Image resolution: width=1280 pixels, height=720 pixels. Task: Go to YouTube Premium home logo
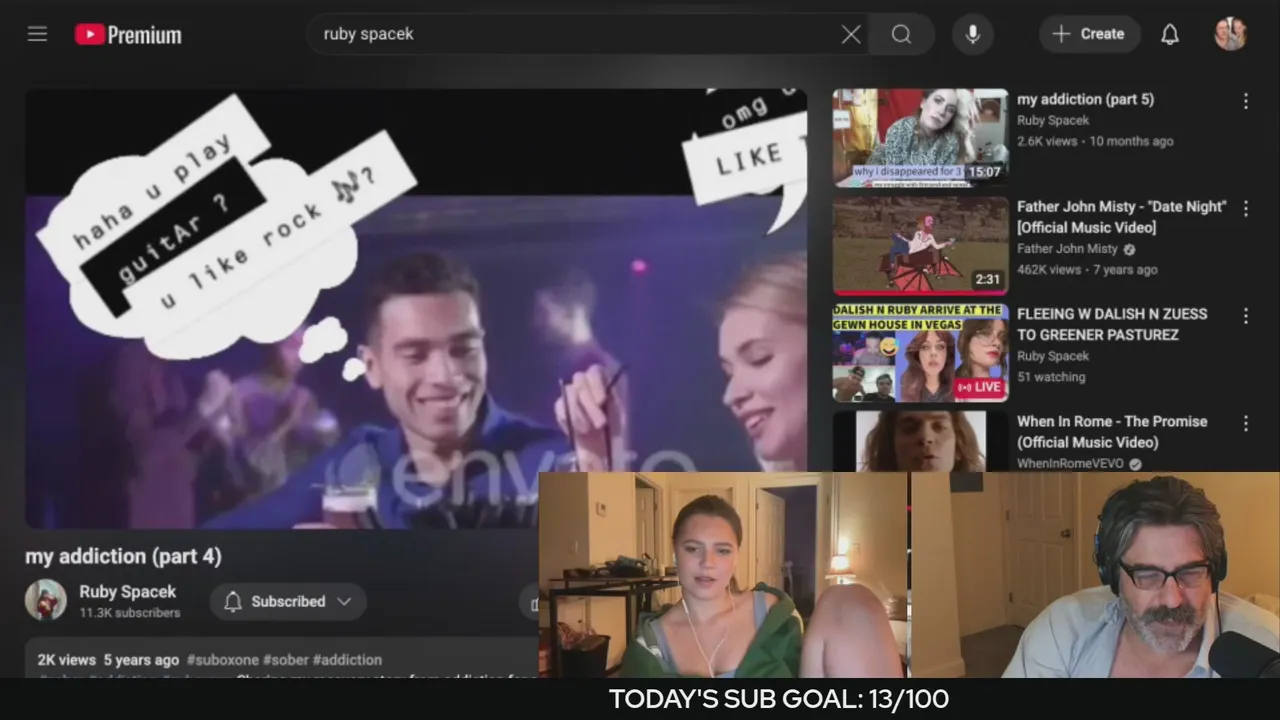pos(128,35)
